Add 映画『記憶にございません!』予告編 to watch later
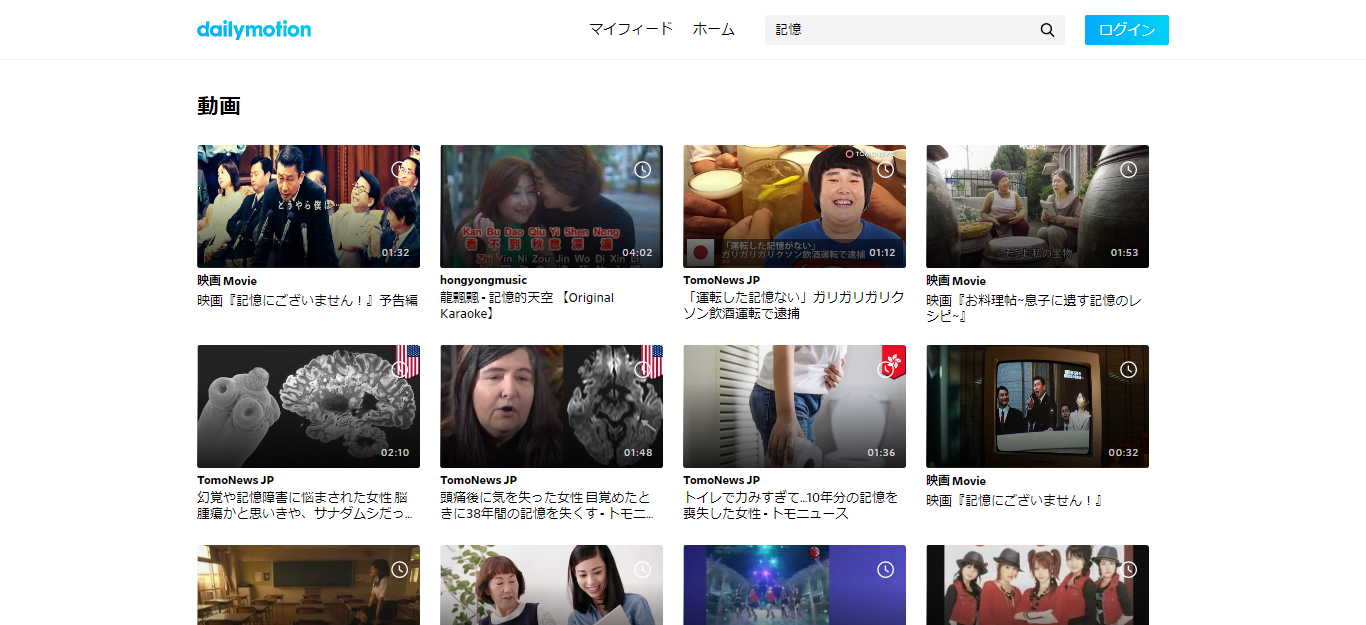This screenshot has width=1366, height=625. 400,169
